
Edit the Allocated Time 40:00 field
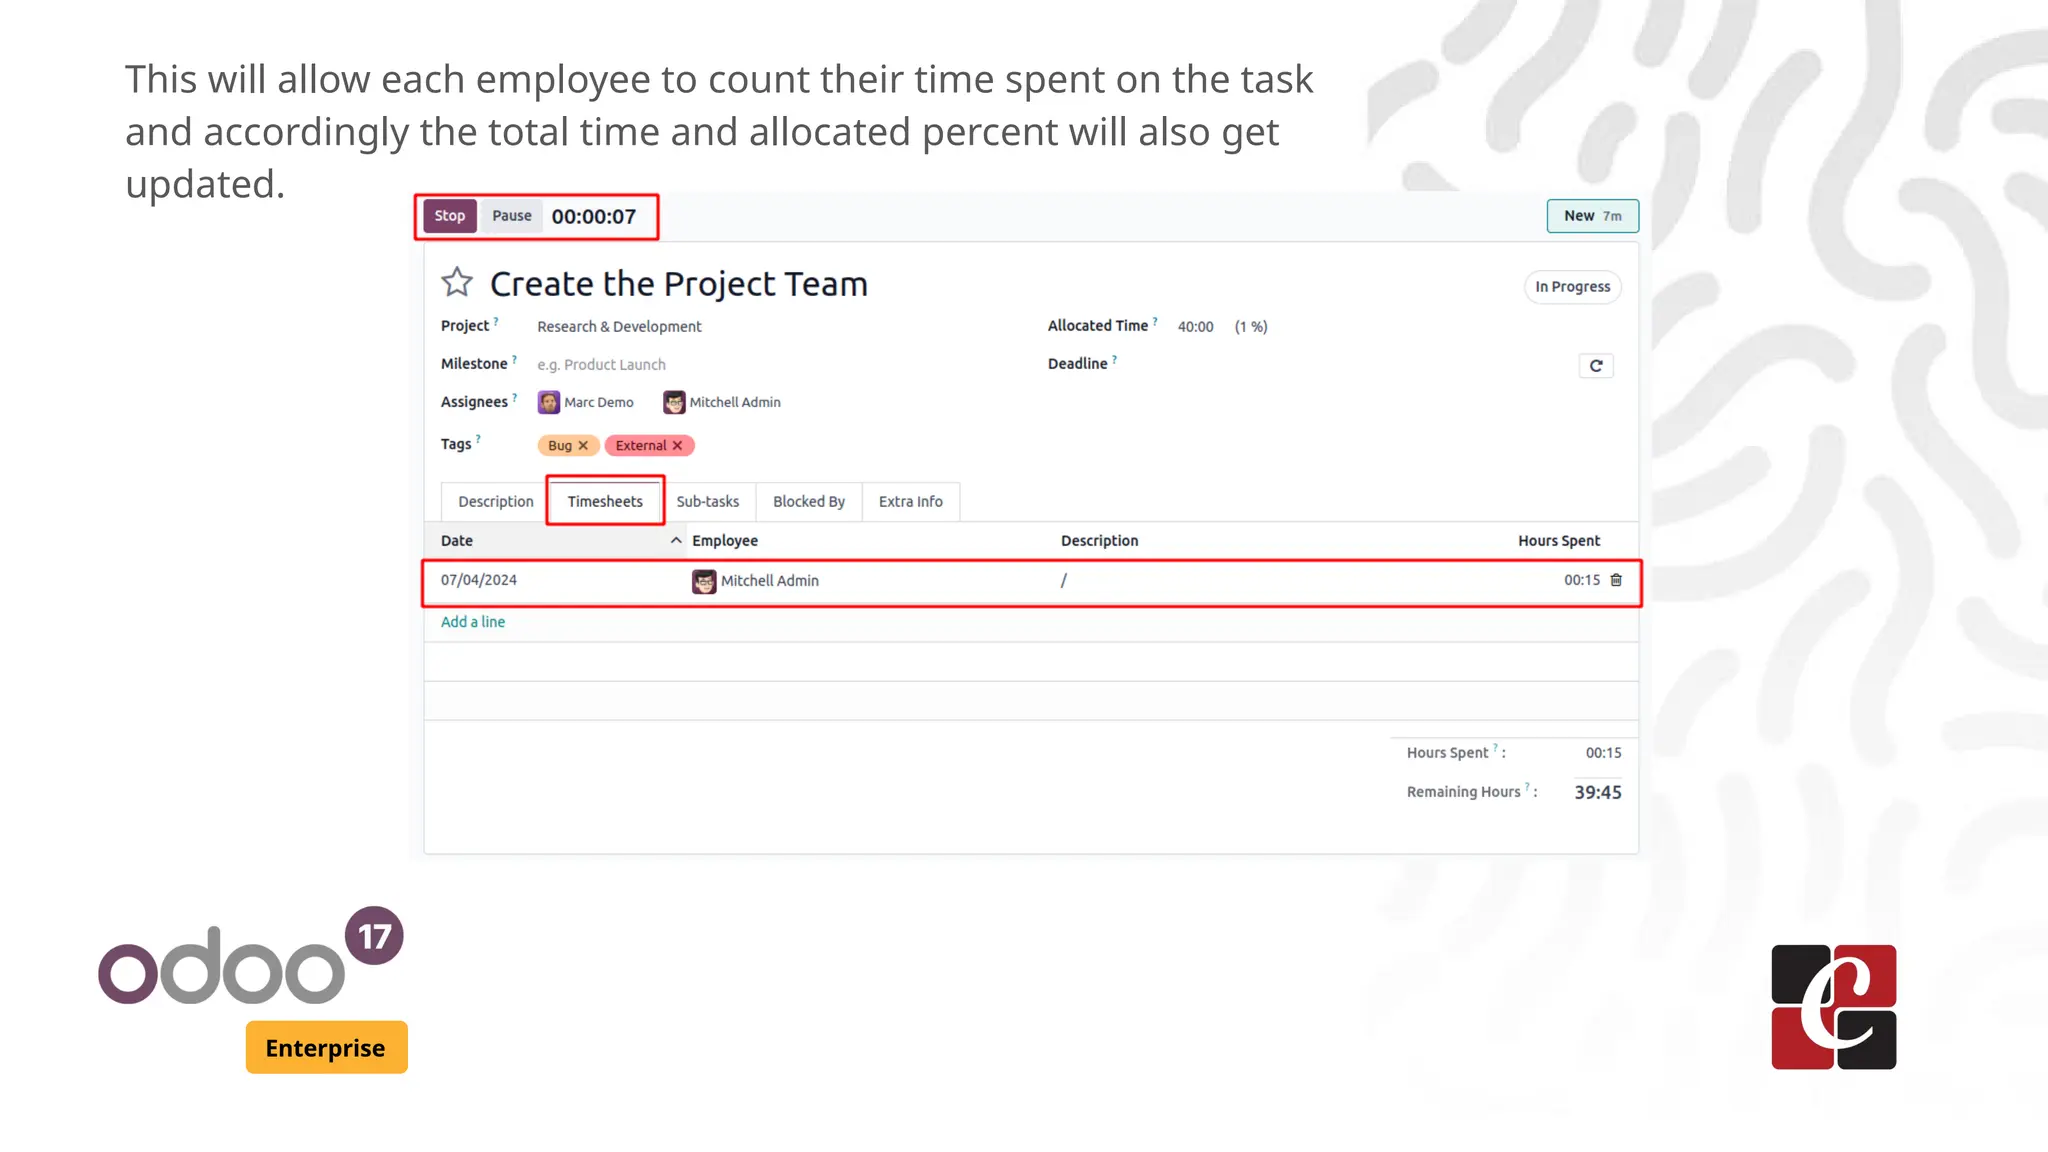click(1195, 327)
